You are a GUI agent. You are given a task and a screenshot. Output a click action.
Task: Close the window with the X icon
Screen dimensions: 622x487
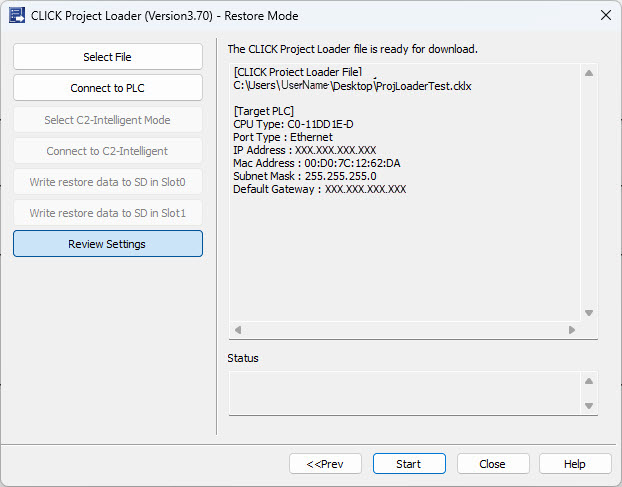coord(606,15)
